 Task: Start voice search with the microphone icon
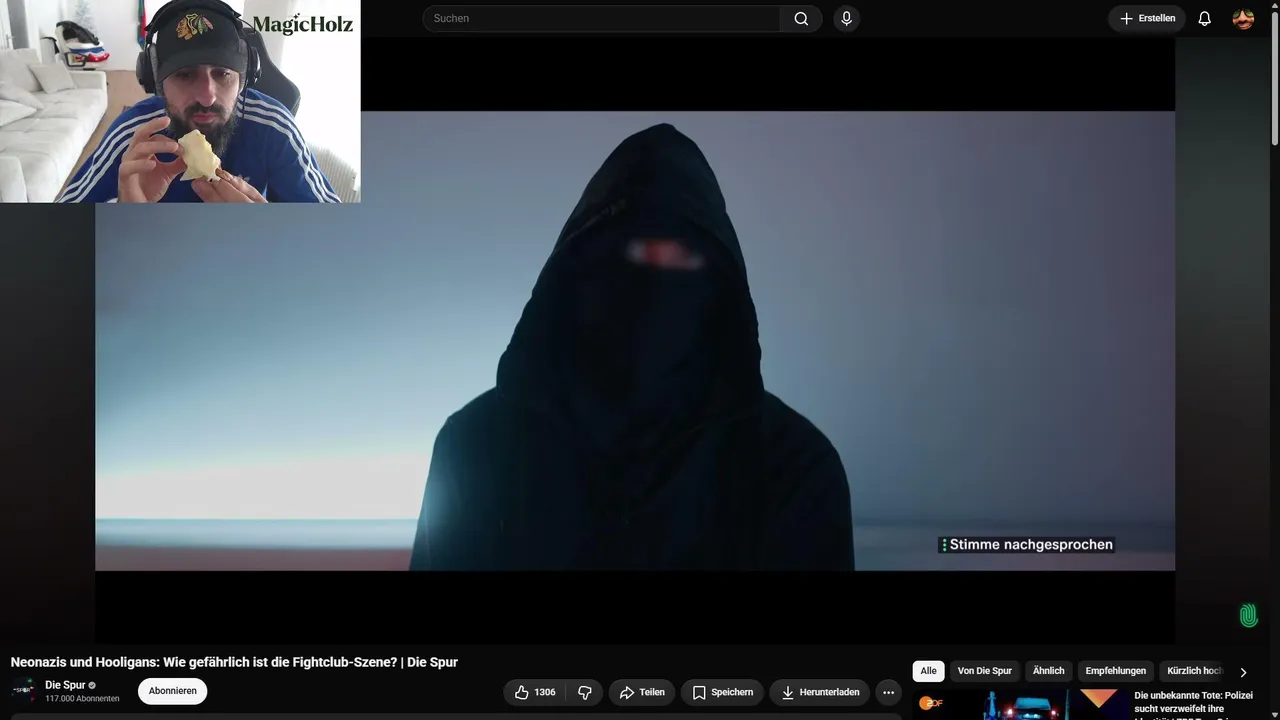(x=846, y=19)
